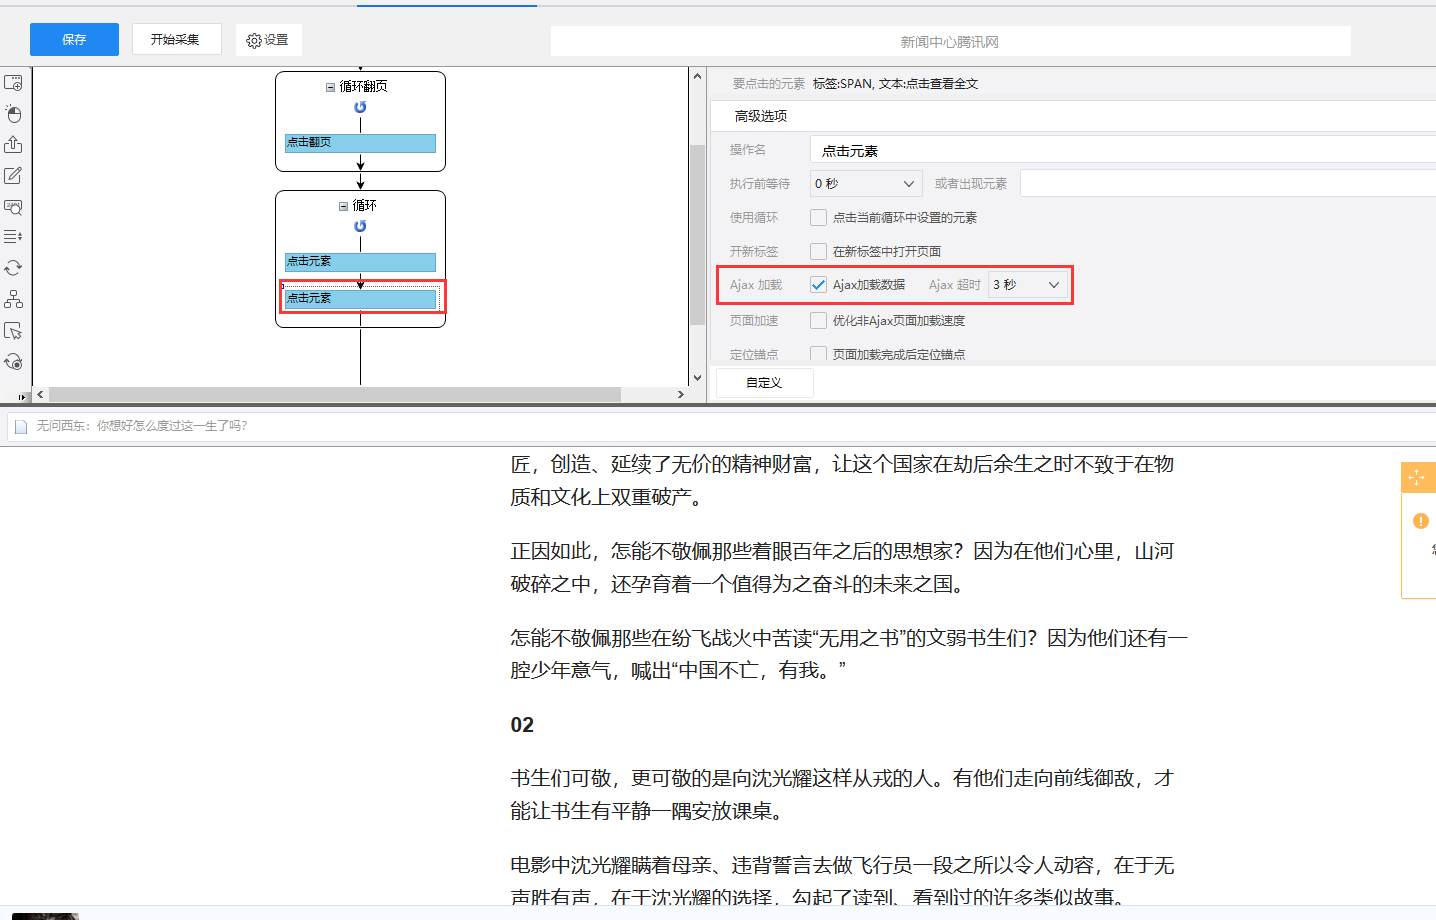This screenshot has height=920, width=1436.
Task: Collapse the 循环翻页 workflow node
Action: click(330, 87)
